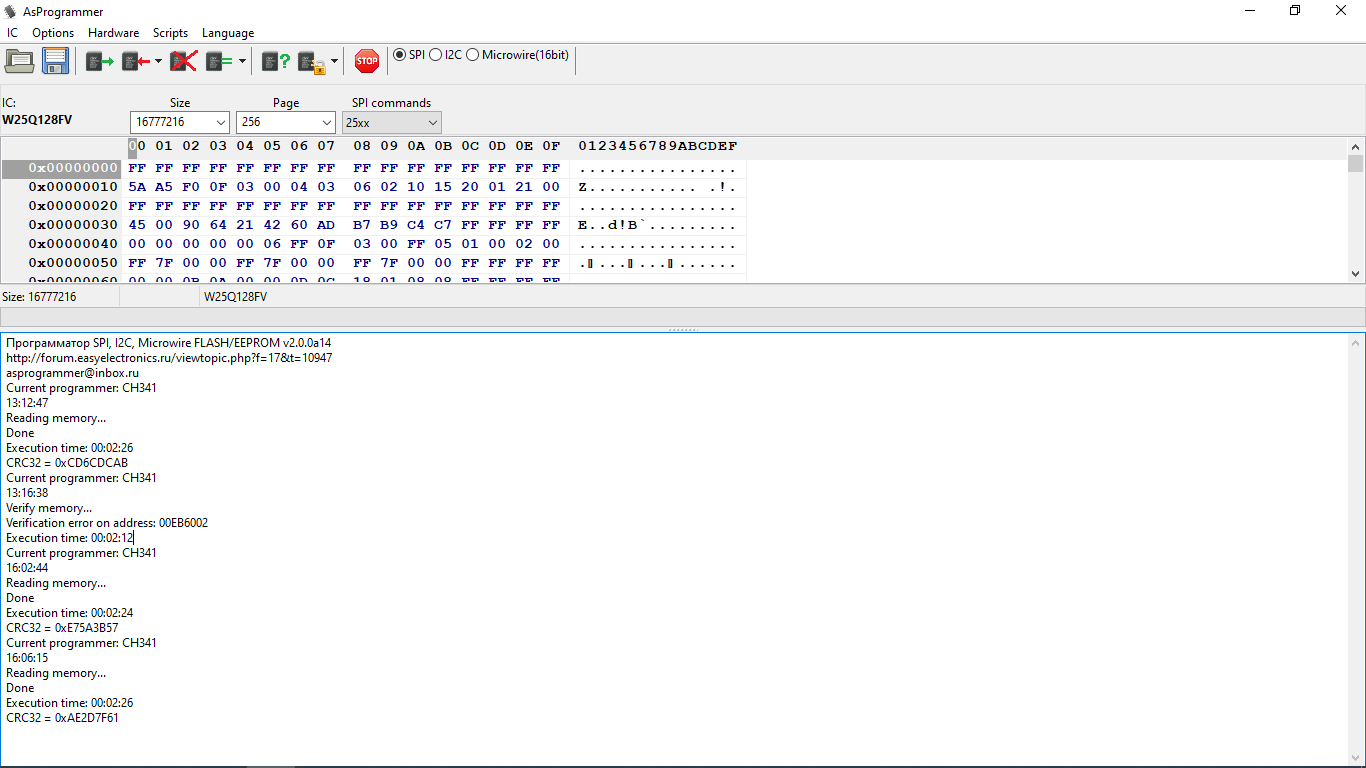Viewport: 1366px width, 768px height.
Task: Click the forum.easyelectronics.ru URL in the log
Action: [x=169, y=358]
